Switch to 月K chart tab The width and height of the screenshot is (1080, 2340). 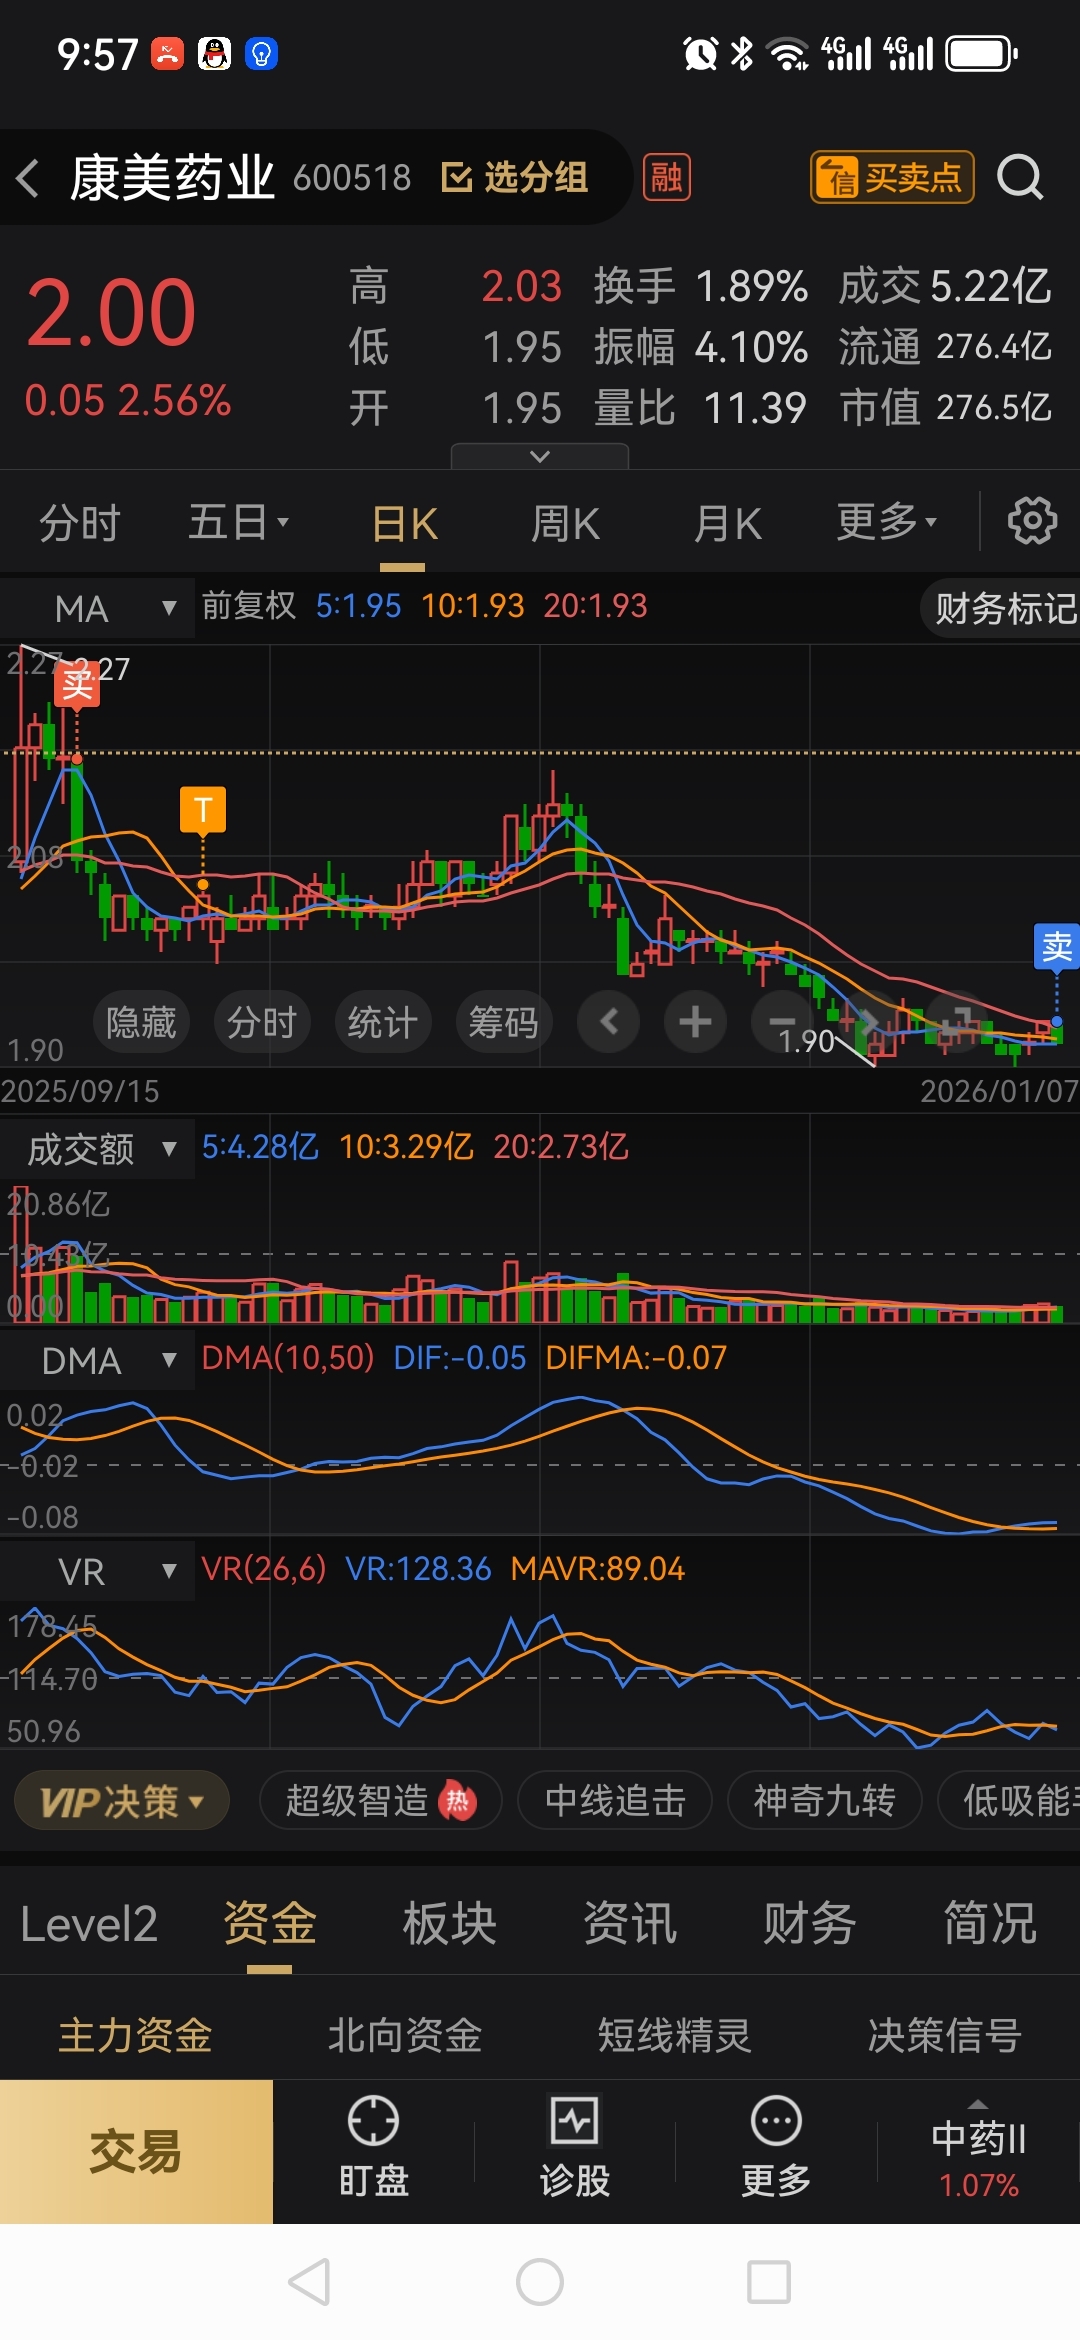click(x=728, y=524)
